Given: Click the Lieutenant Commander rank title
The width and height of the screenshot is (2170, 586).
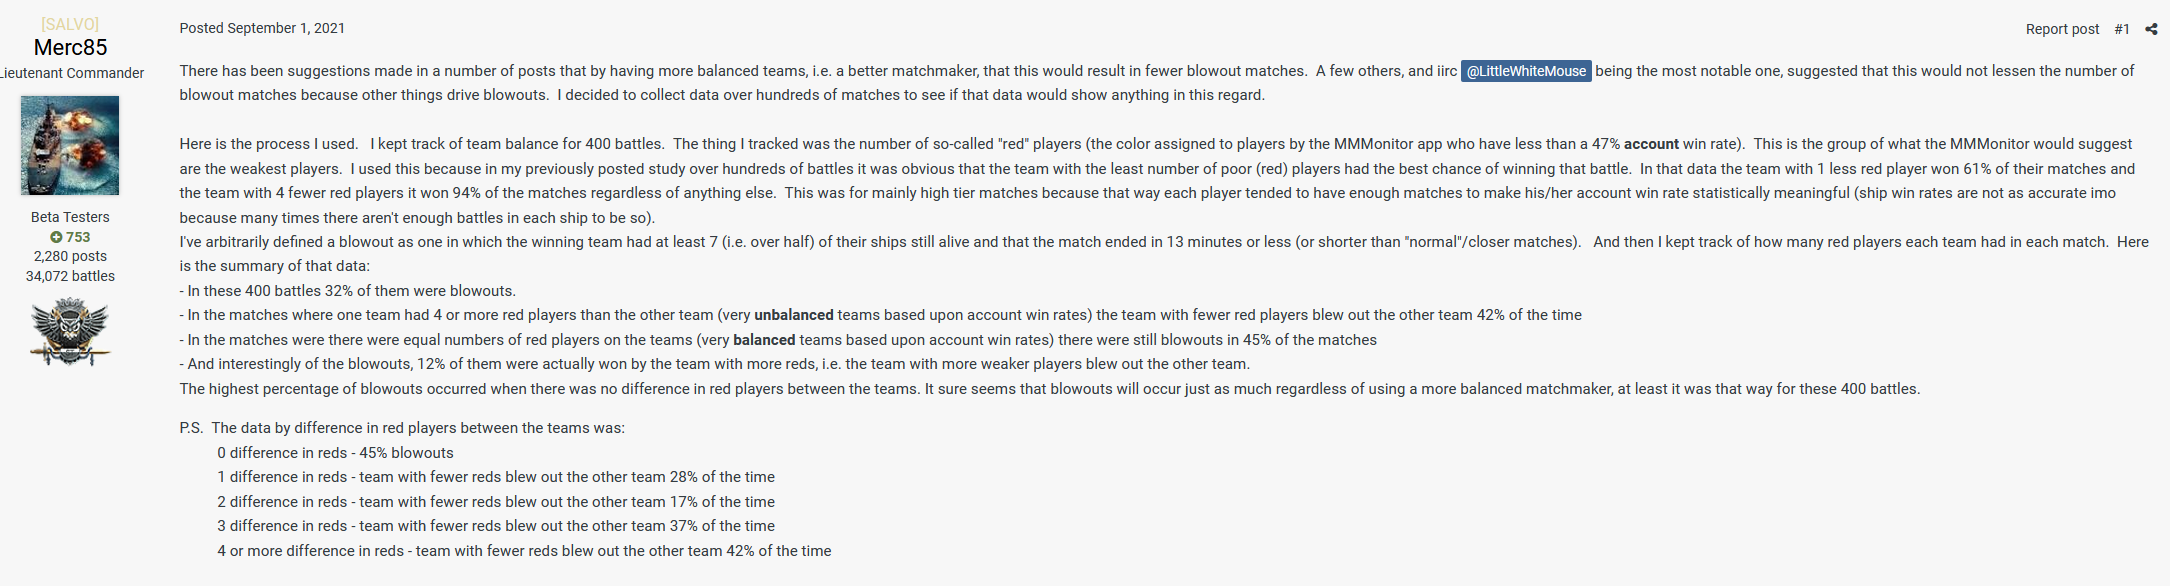Looking at the screenshot, I should [72, 73].
